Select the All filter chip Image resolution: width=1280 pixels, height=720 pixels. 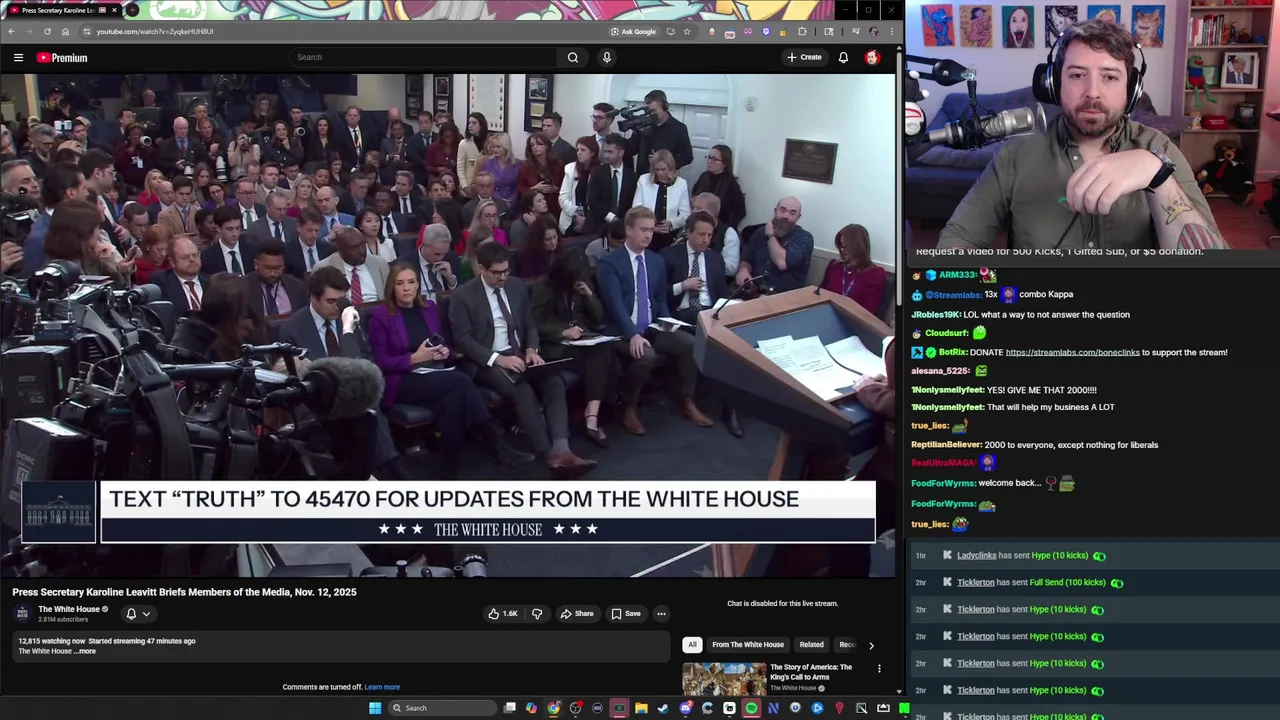[692, 645]
